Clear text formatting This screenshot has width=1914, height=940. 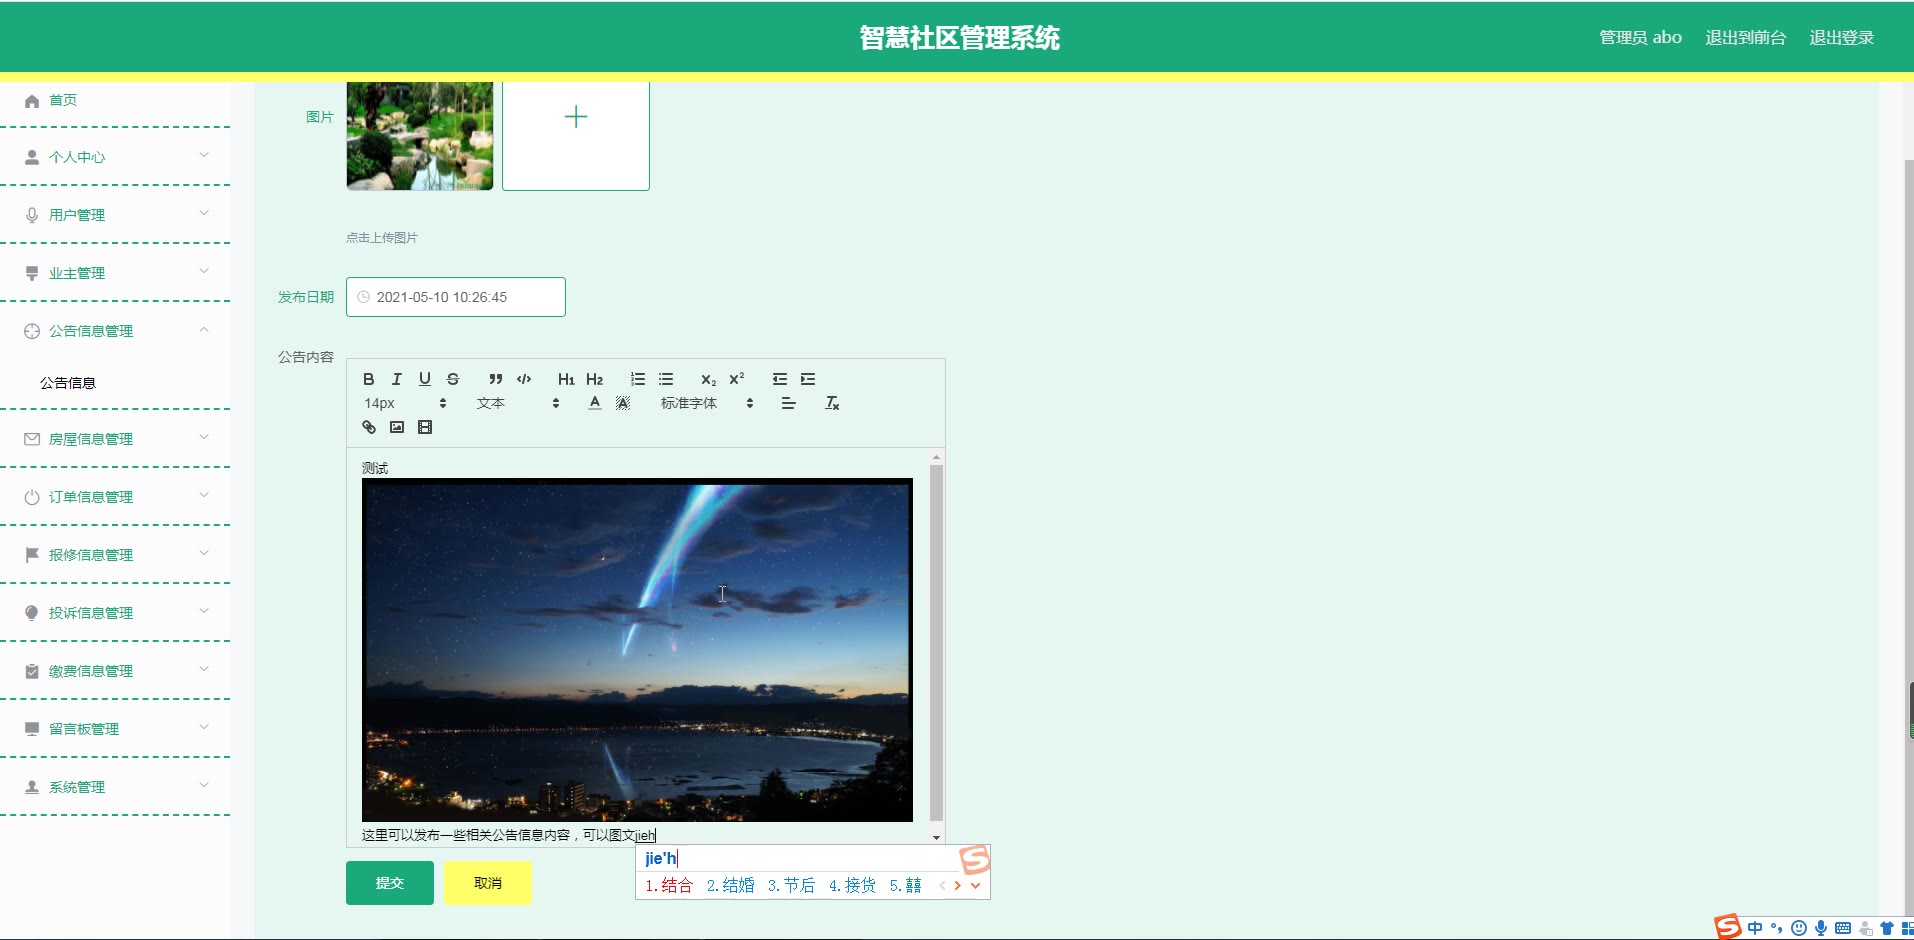(x=832, y=403)
